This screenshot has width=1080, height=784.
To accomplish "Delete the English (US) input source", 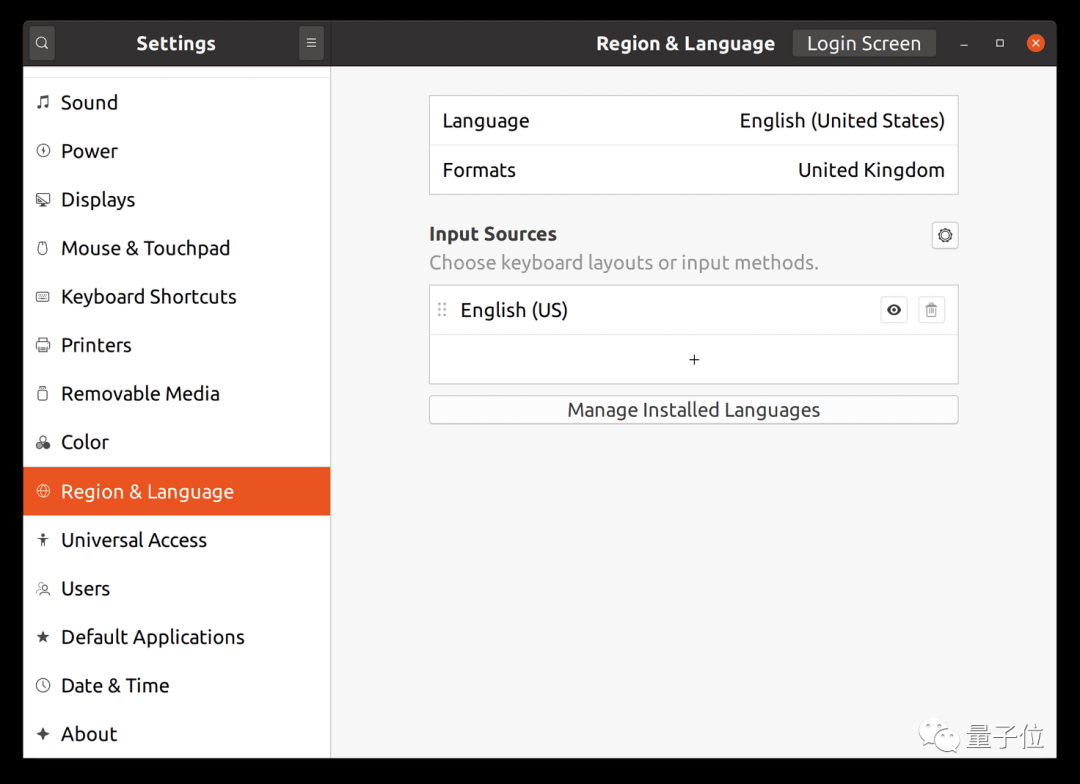I will (931, 310).
